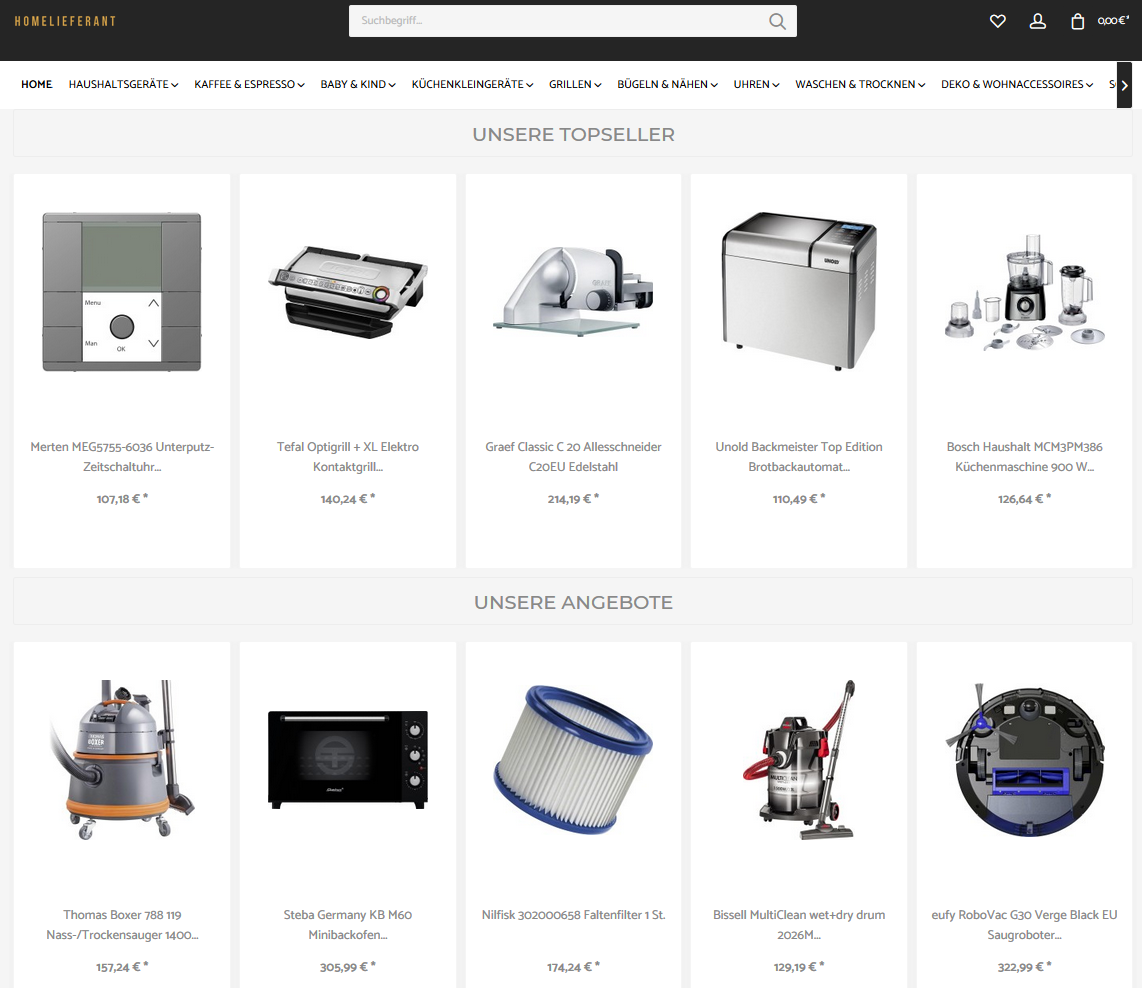Screen dimensions: 1142x988
Task: Open the Graef Allesschneider product image
Action: [x=573, y=291]
